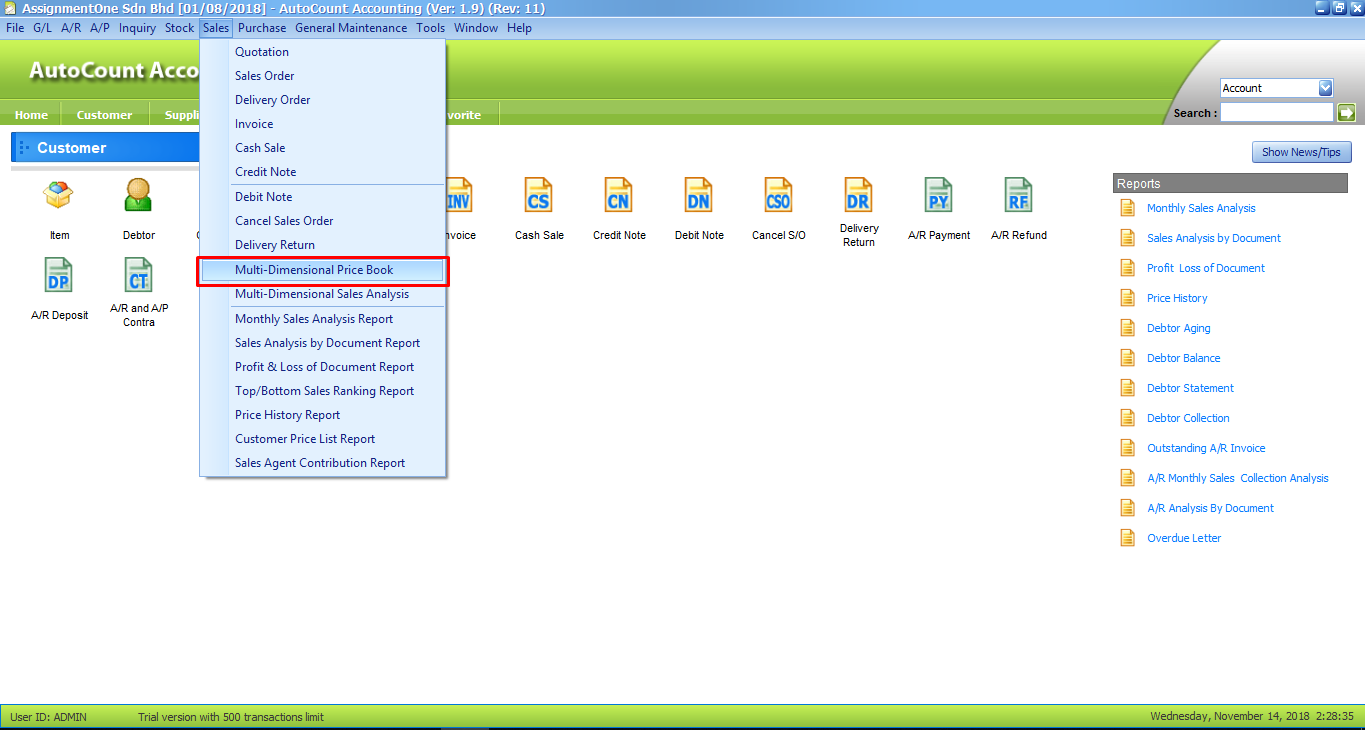The width and height of the screenshot is (1365, 730).
Task: Click the Overdue Letter report icon
Action: pos(1128,538)
